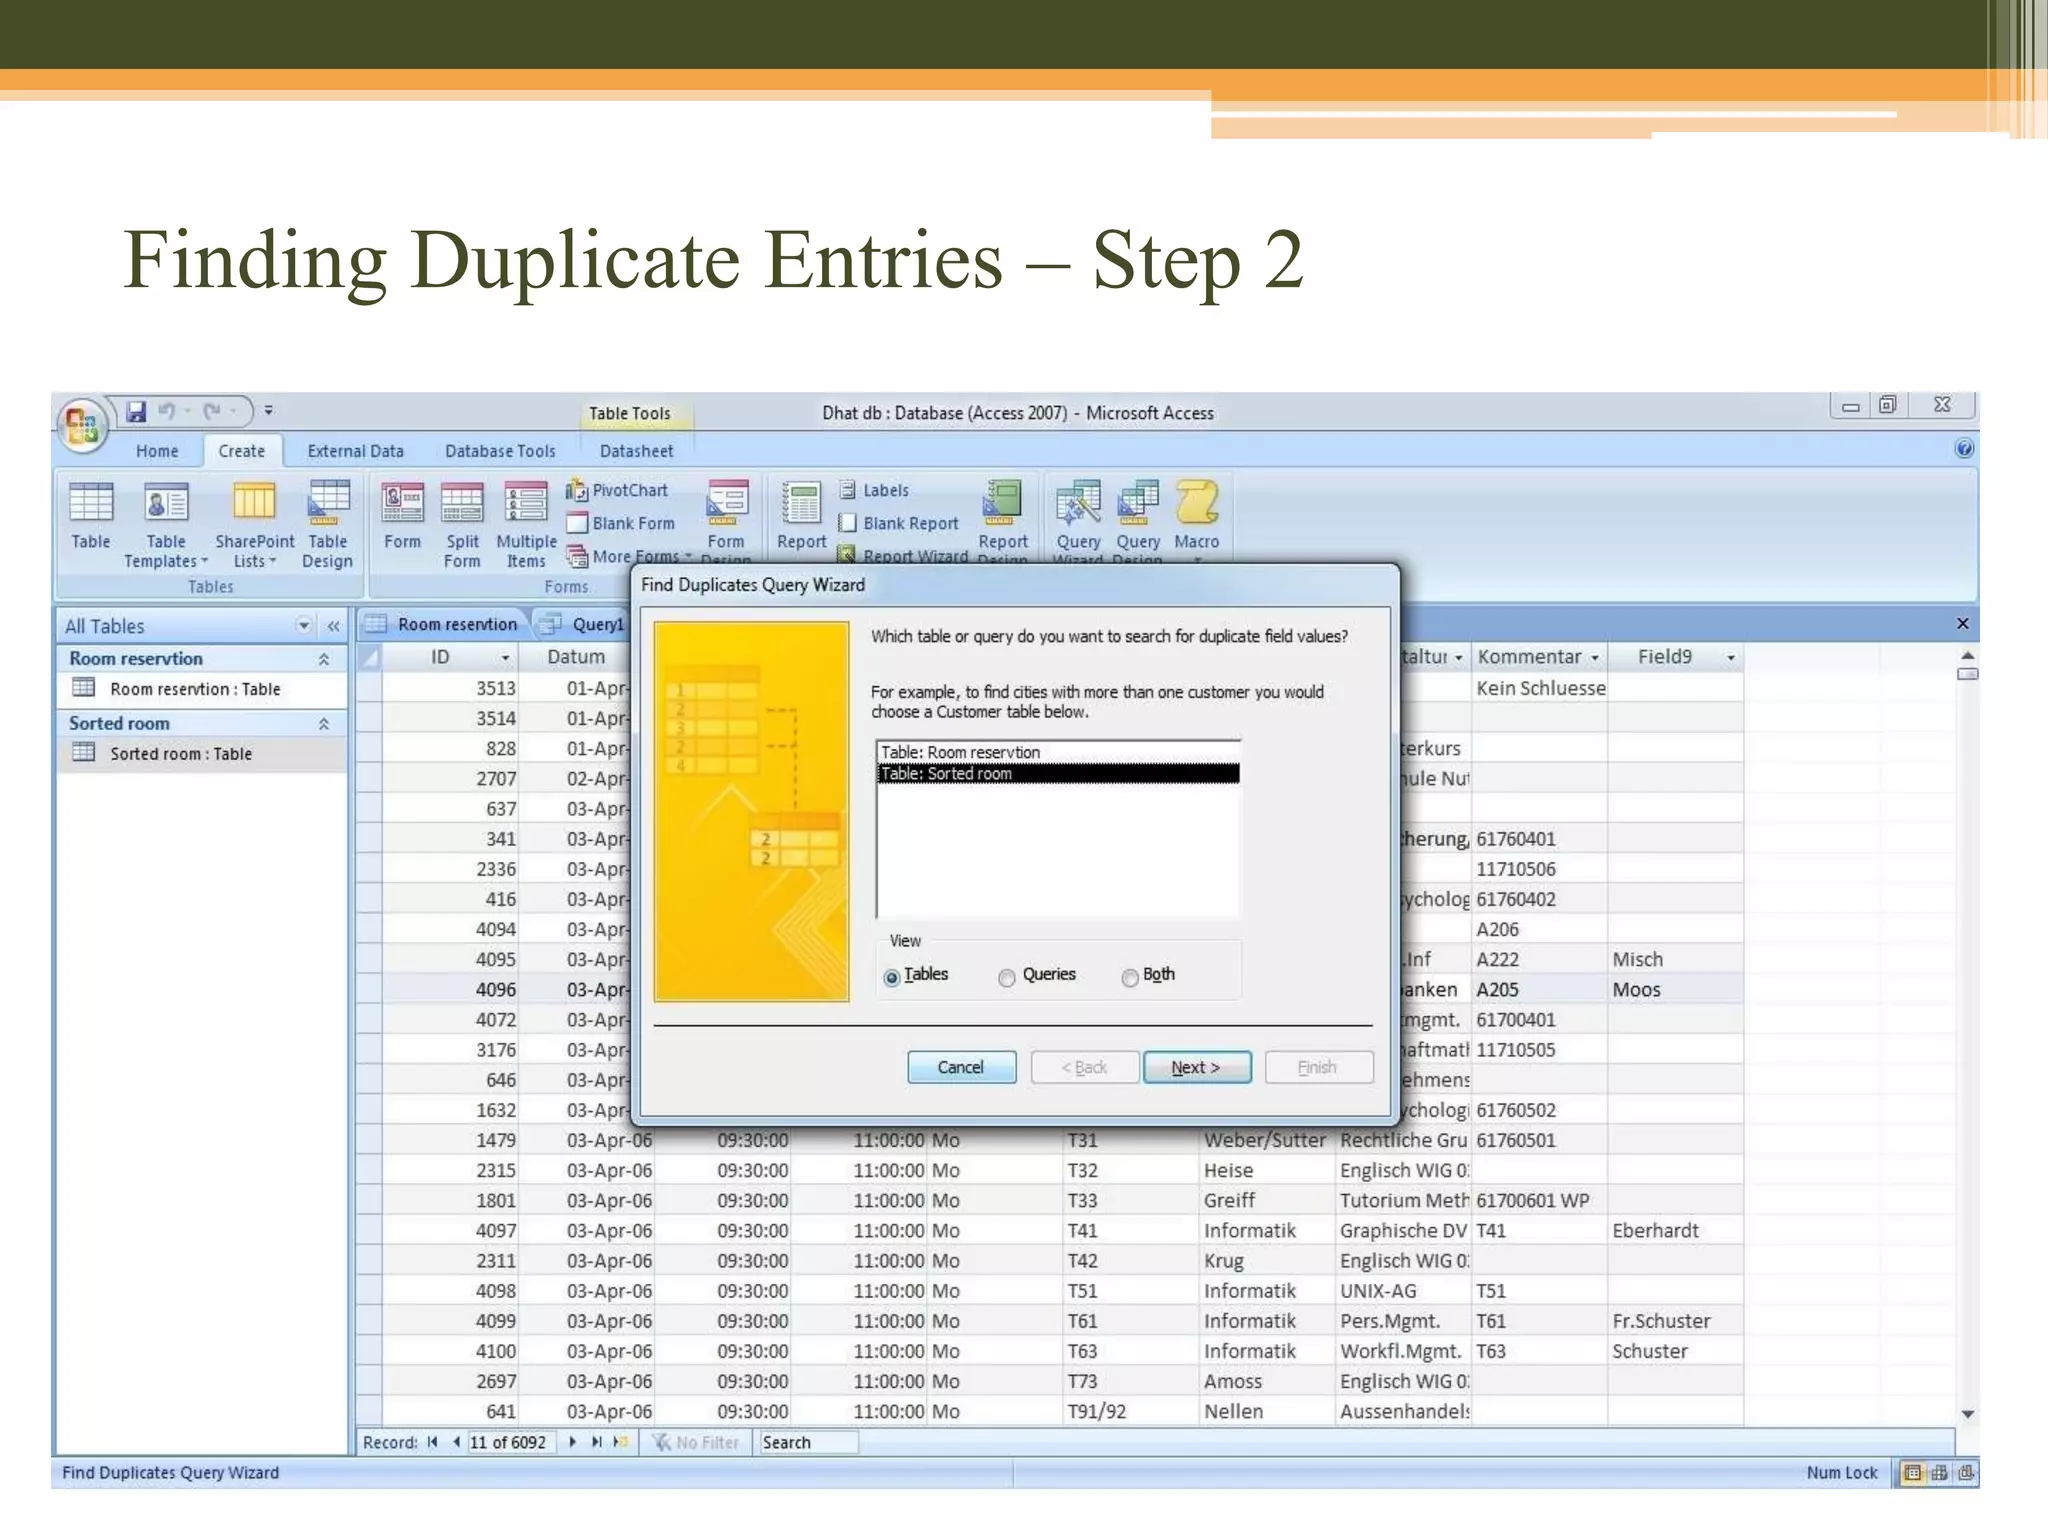Viewport: 2048px width, 1536px height.
Task: Collapse the Room reservtion group
Action: (324, 659)
